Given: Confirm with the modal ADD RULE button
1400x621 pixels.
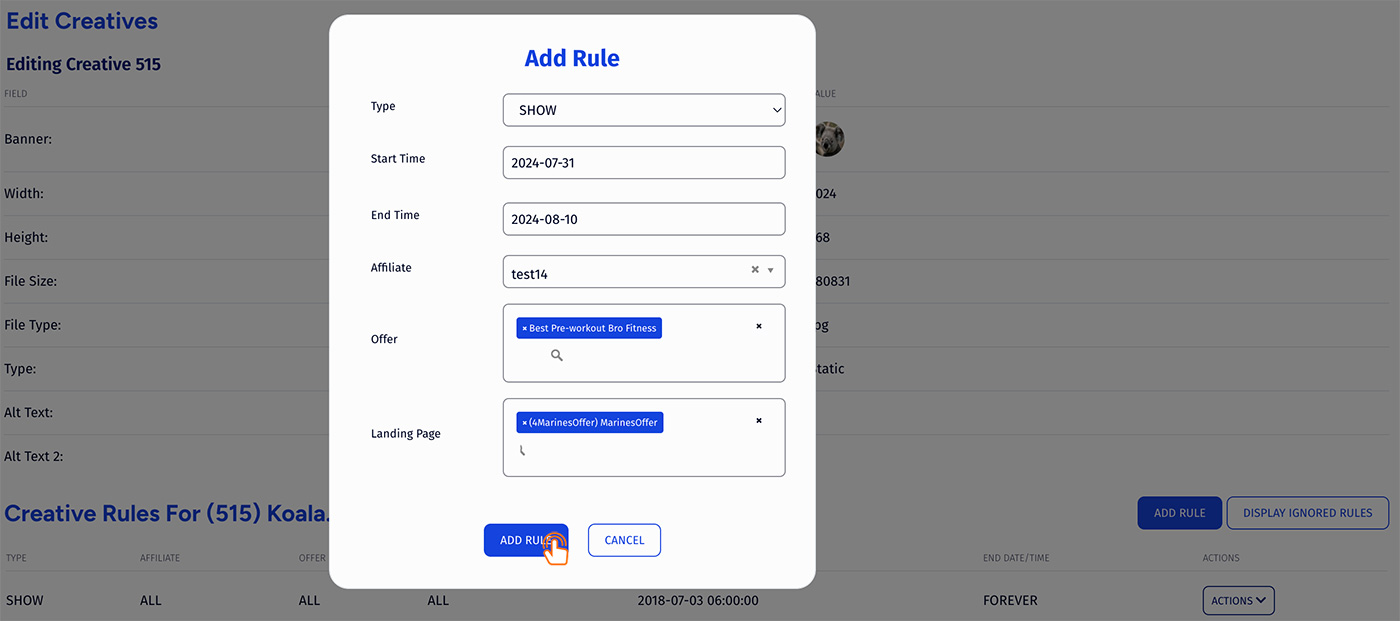Looking at the screenshot, I should point(526,540).
